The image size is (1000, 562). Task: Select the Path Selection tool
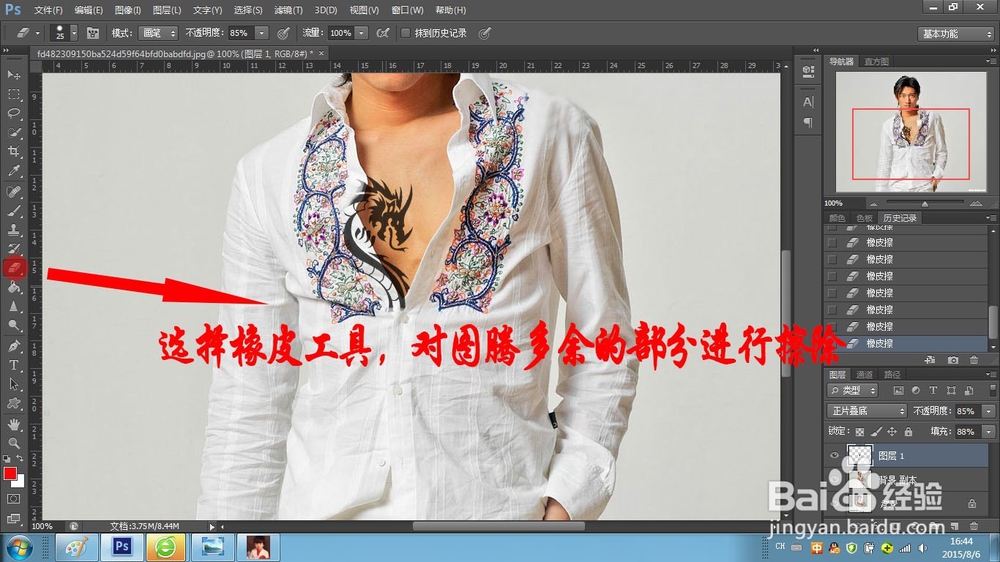(x=13, y=385)
